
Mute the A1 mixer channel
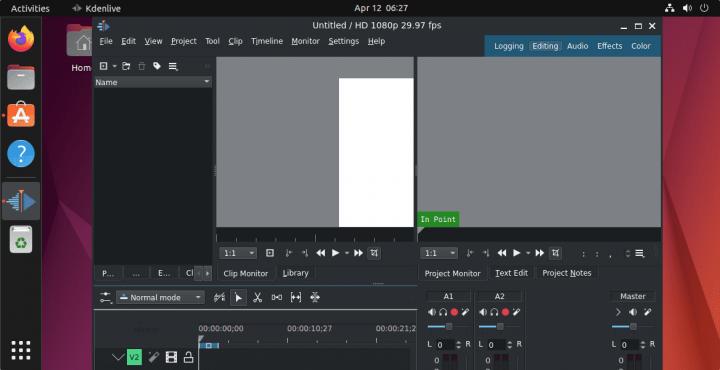pyautogui.click(x=432, y=312)
